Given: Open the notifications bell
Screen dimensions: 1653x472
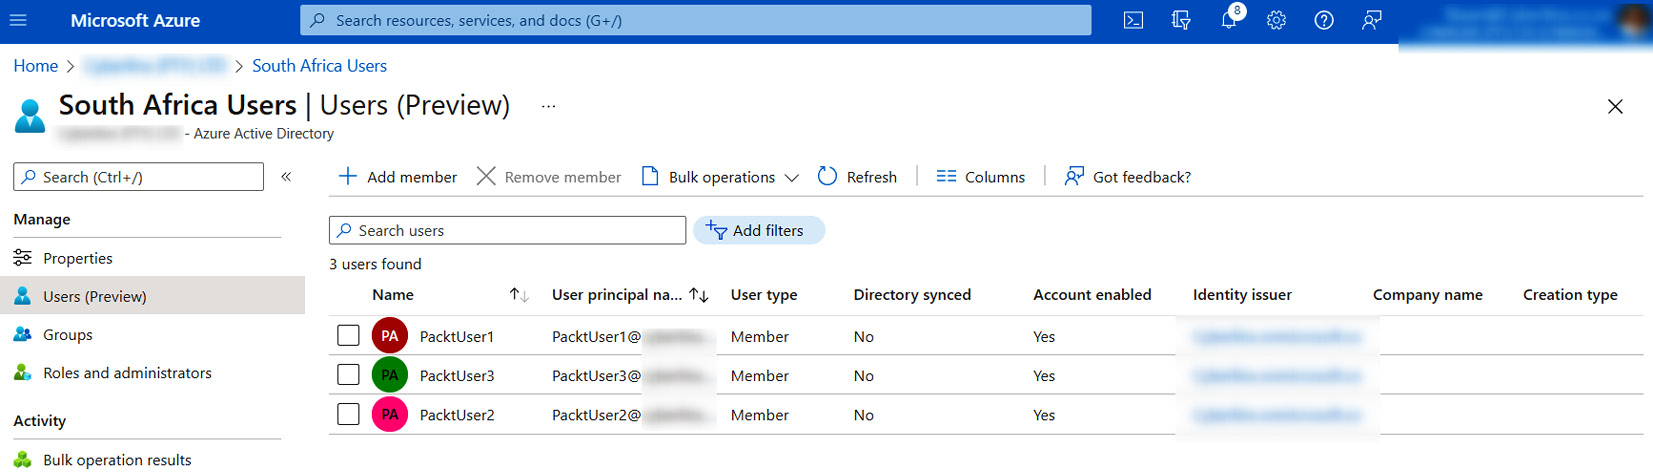Looking at the screenshot, I should (1229, 20).
